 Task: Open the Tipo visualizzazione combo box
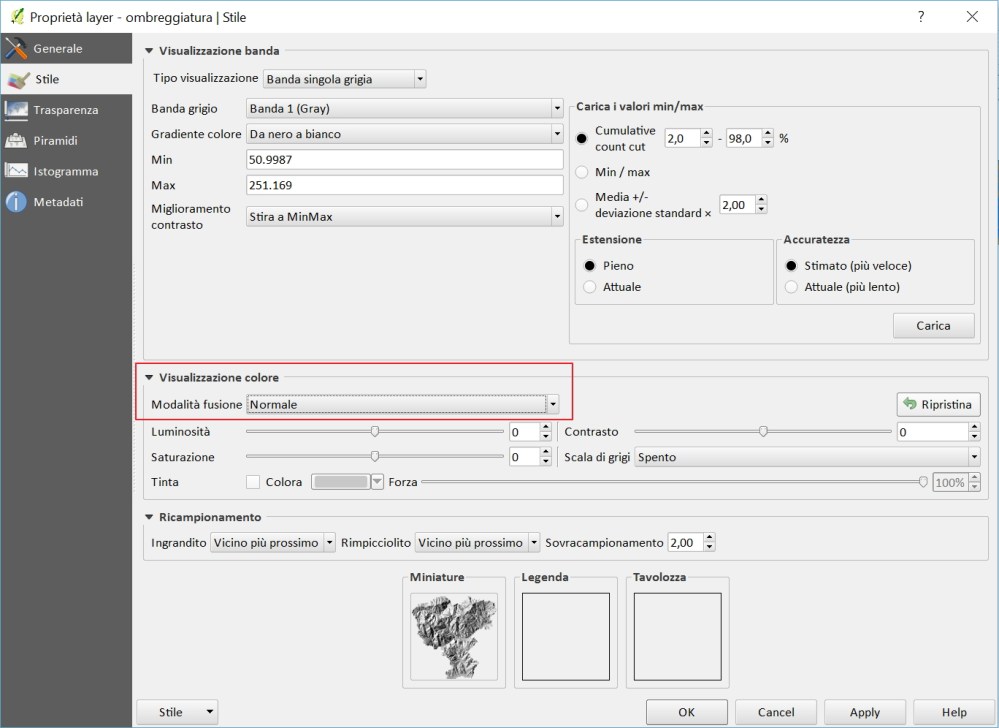click(344, 78)
